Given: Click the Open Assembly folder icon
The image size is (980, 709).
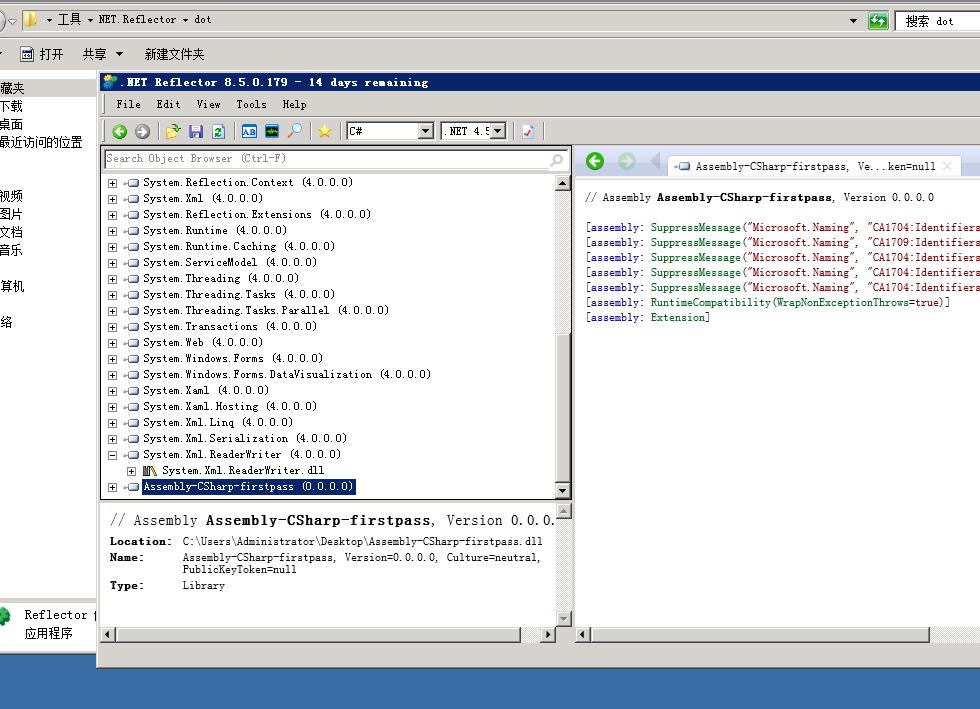Looking at the screenshot, I should pyautogui.click(x=173, y=131).
